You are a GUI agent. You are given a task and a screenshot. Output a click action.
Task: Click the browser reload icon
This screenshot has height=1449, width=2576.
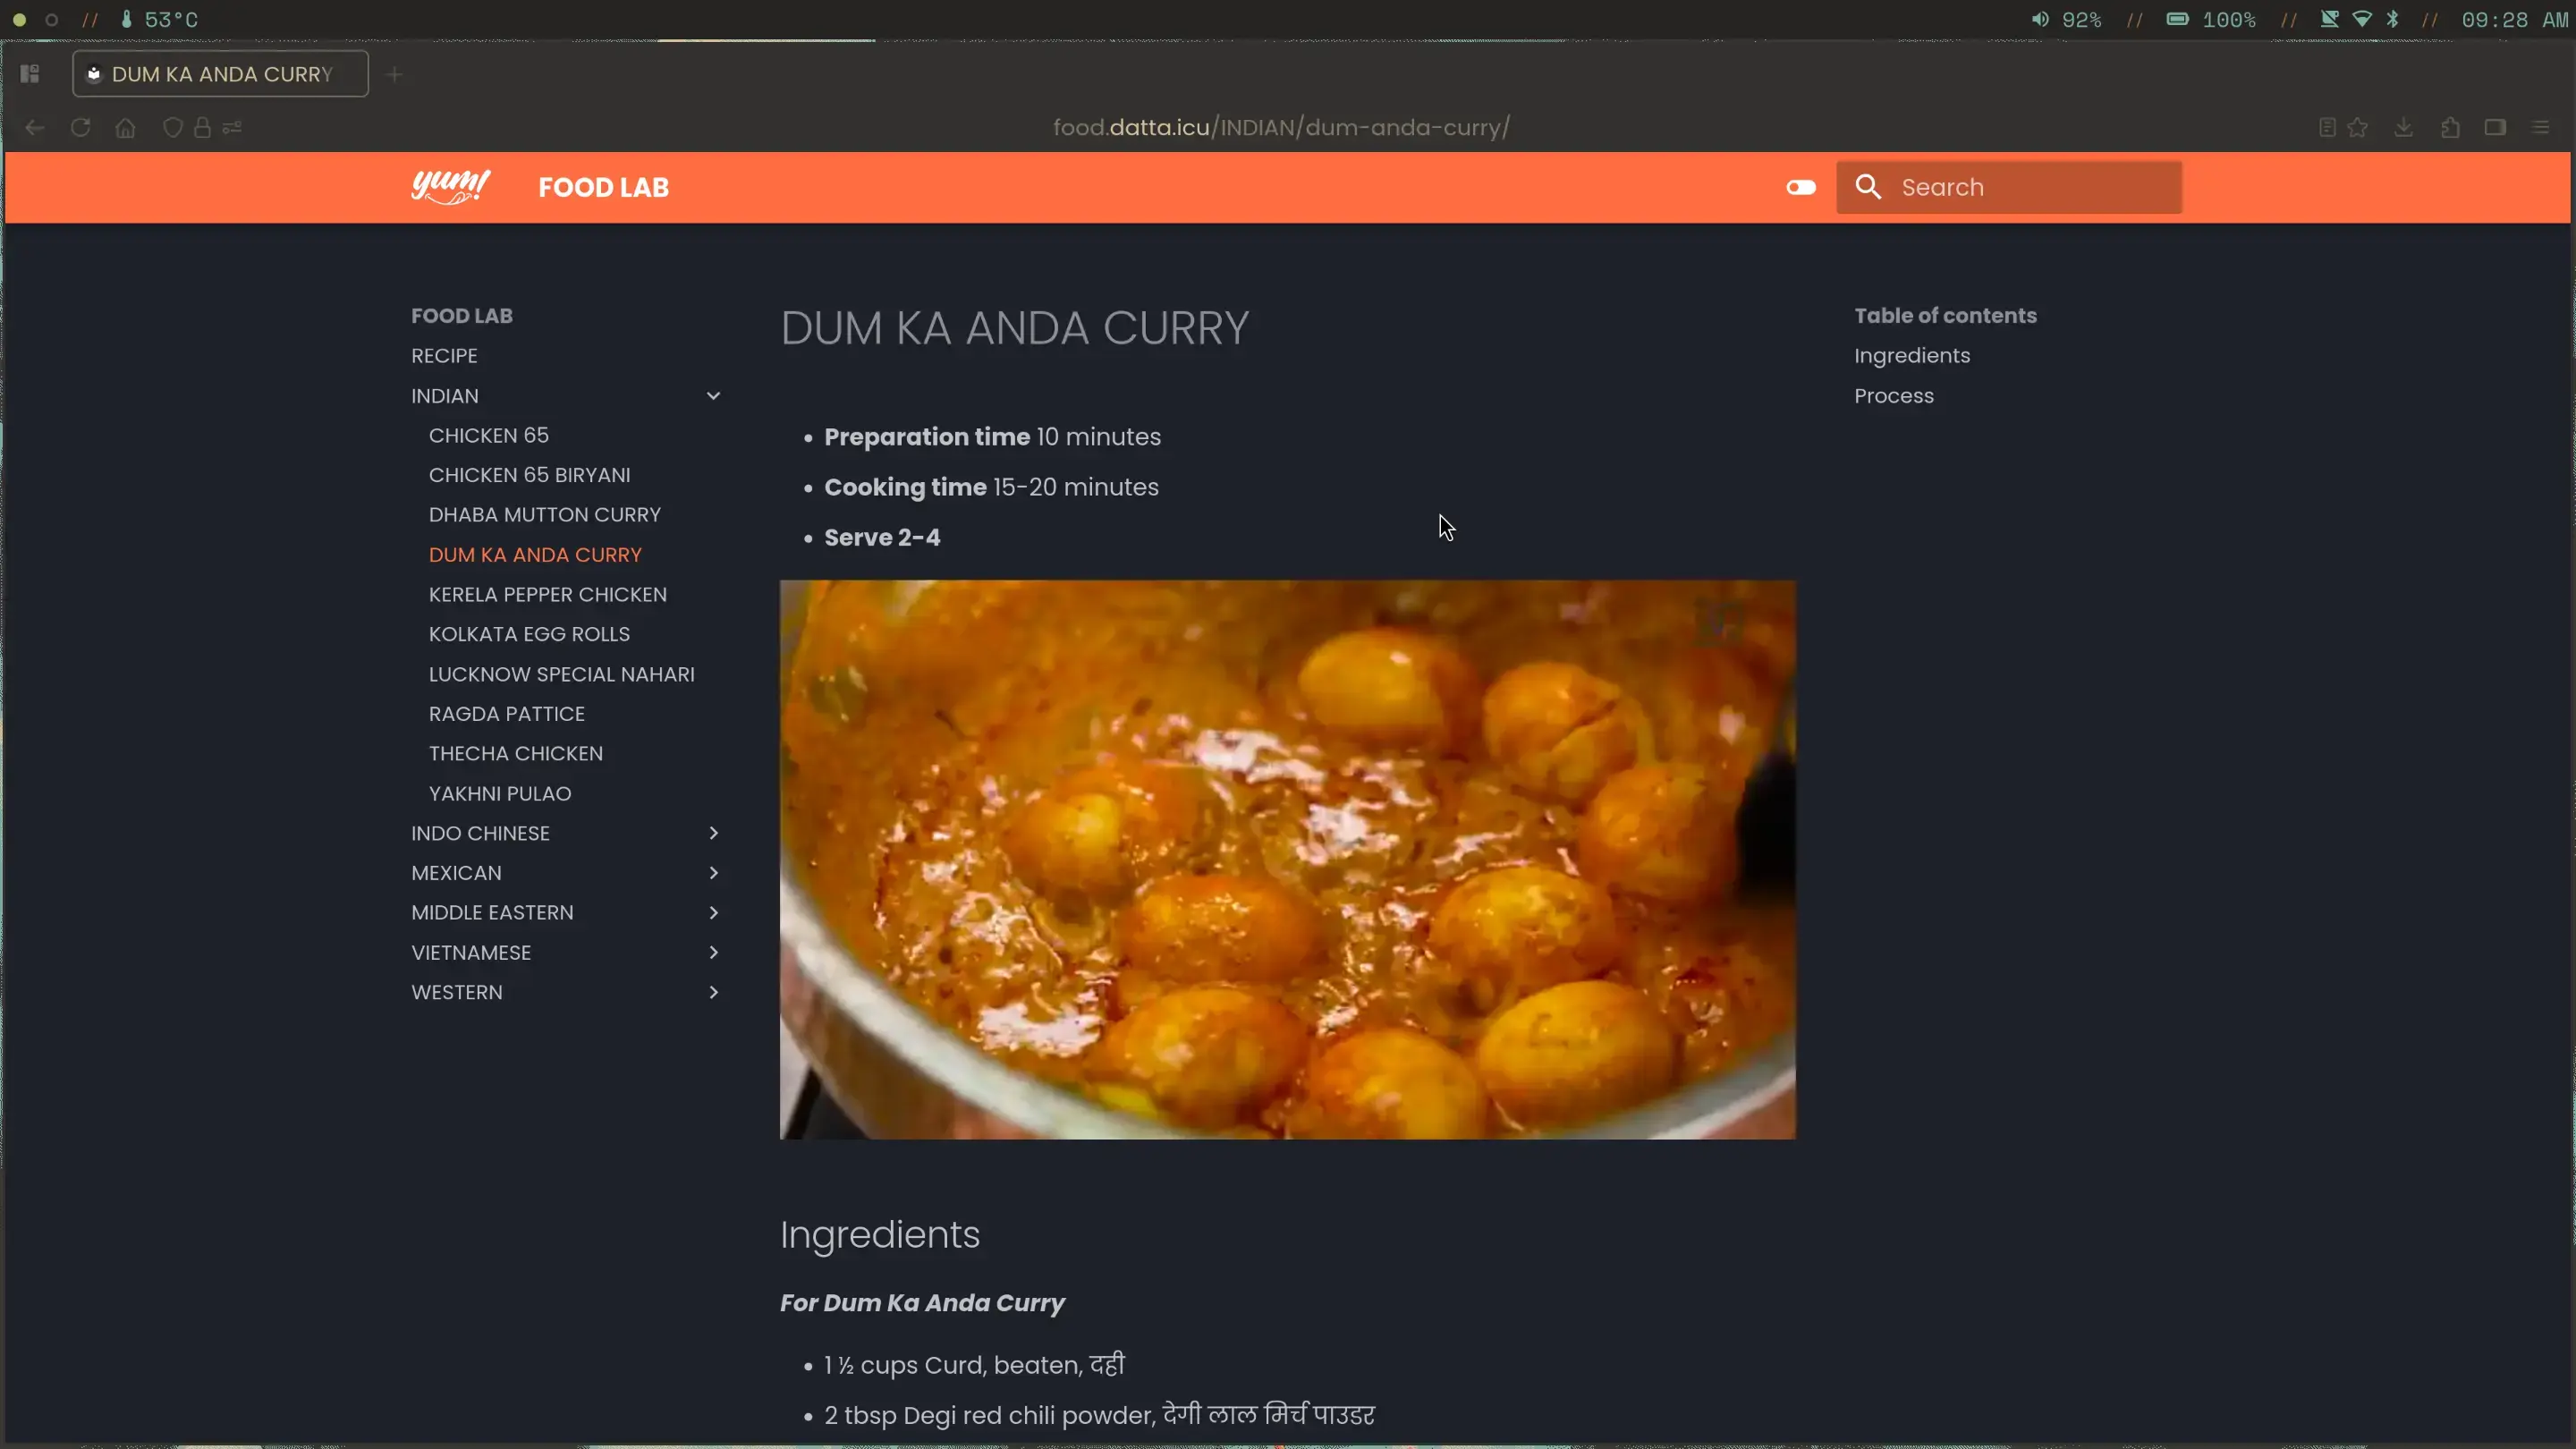(x=80, y=128)
